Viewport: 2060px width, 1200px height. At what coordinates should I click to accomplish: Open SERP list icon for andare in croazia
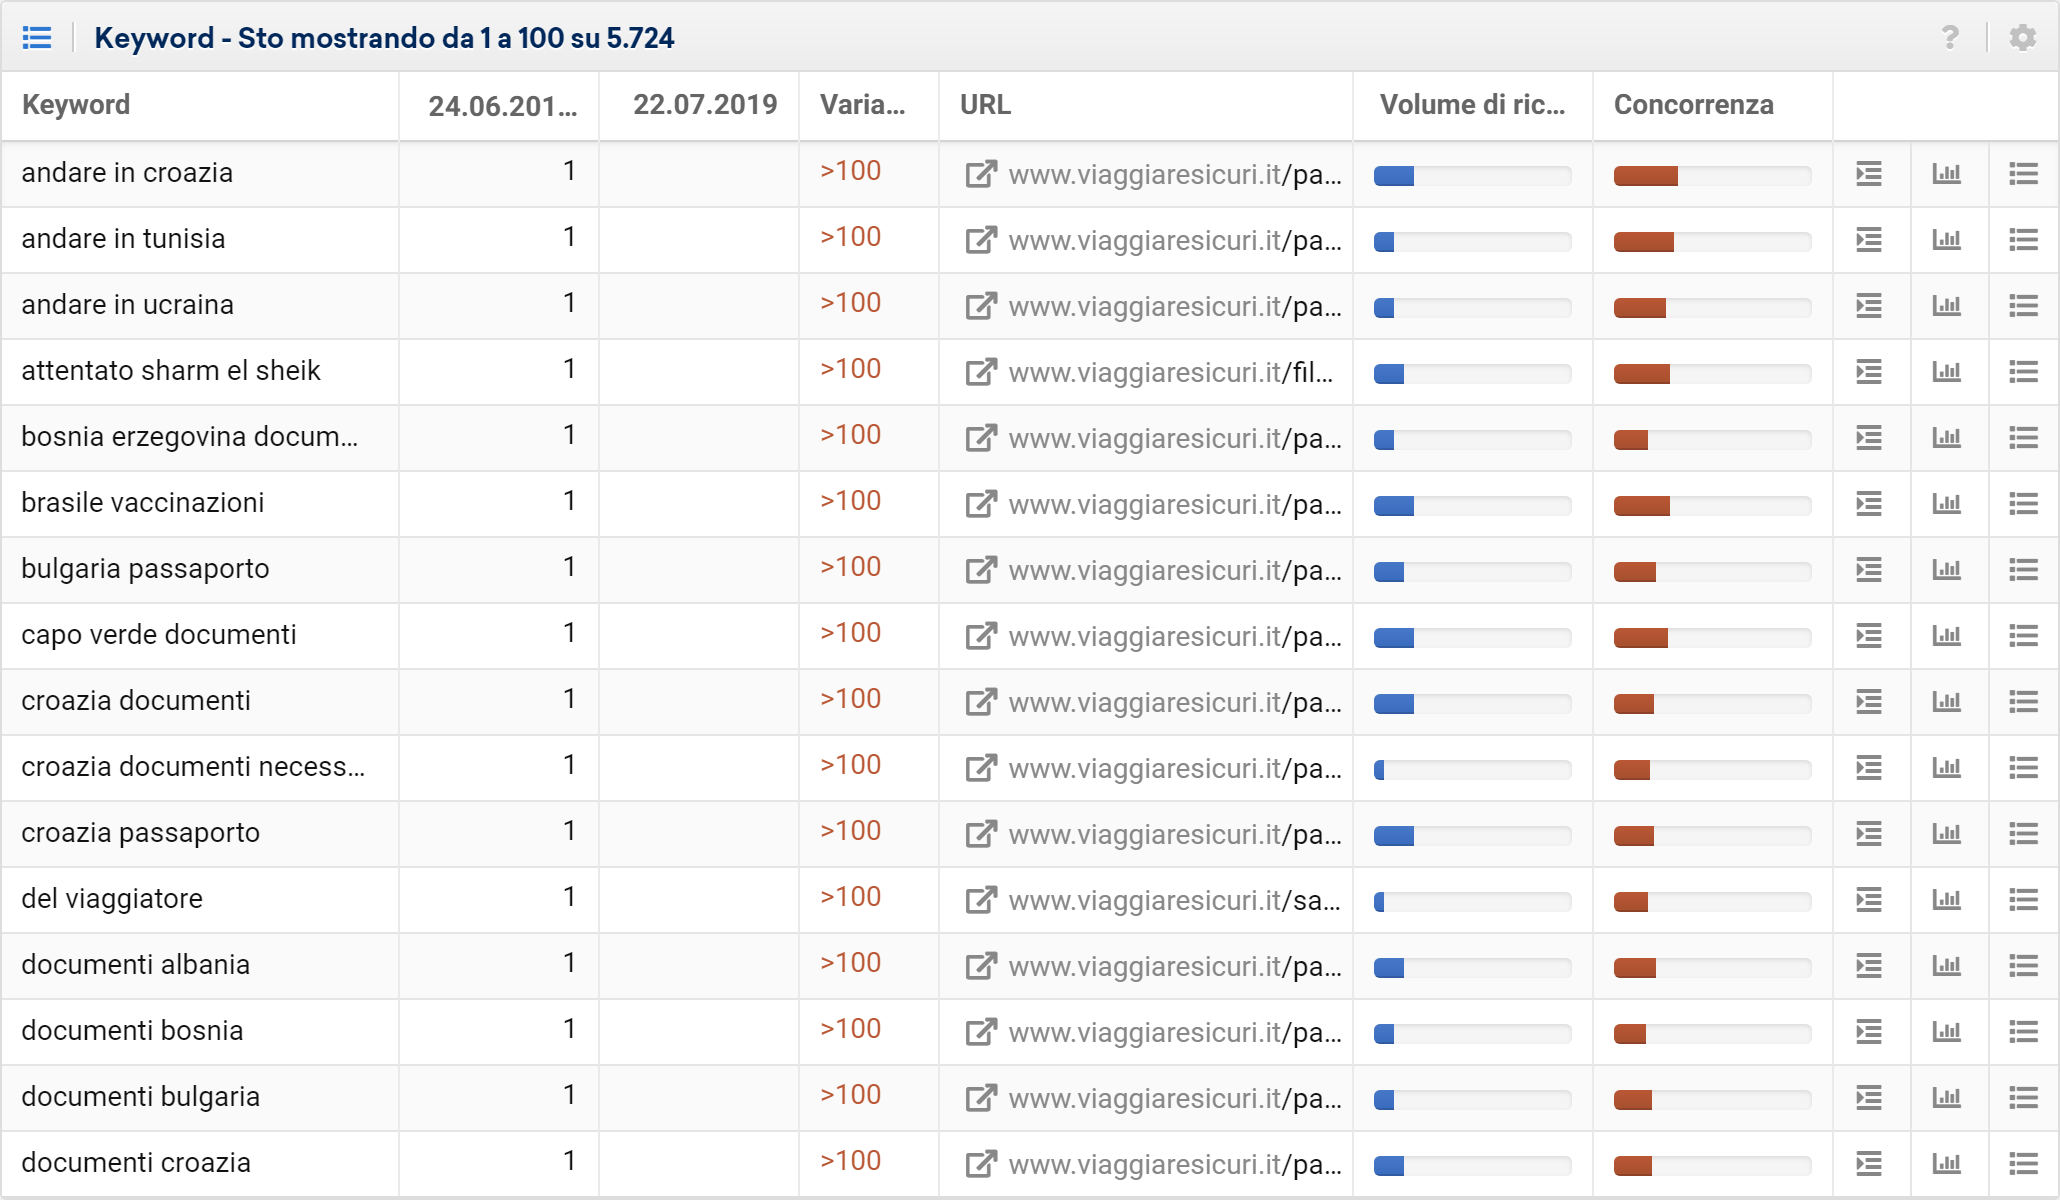pyautogui.click(x=1869, y=174)
